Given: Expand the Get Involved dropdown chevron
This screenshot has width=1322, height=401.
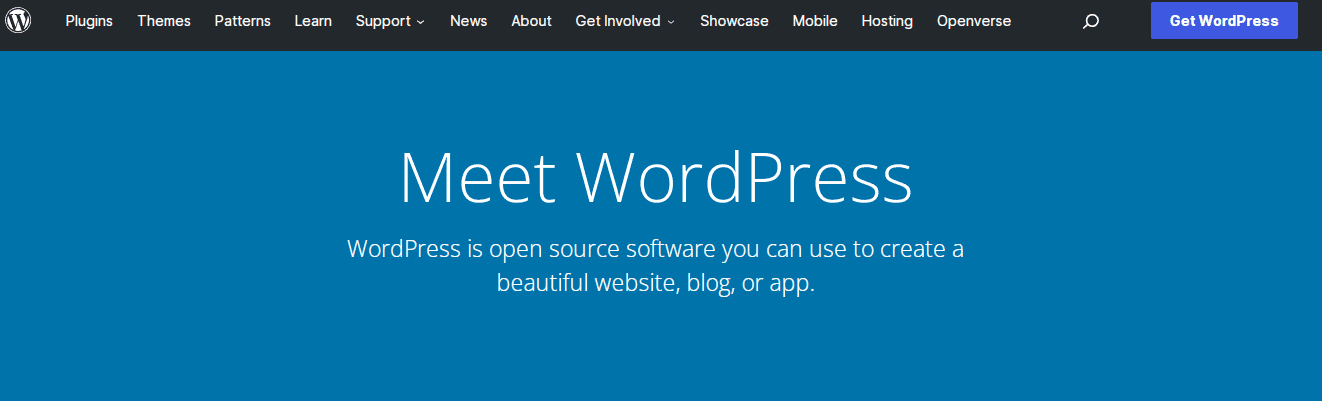Looking at the screenshot, I should pos(670,22).
